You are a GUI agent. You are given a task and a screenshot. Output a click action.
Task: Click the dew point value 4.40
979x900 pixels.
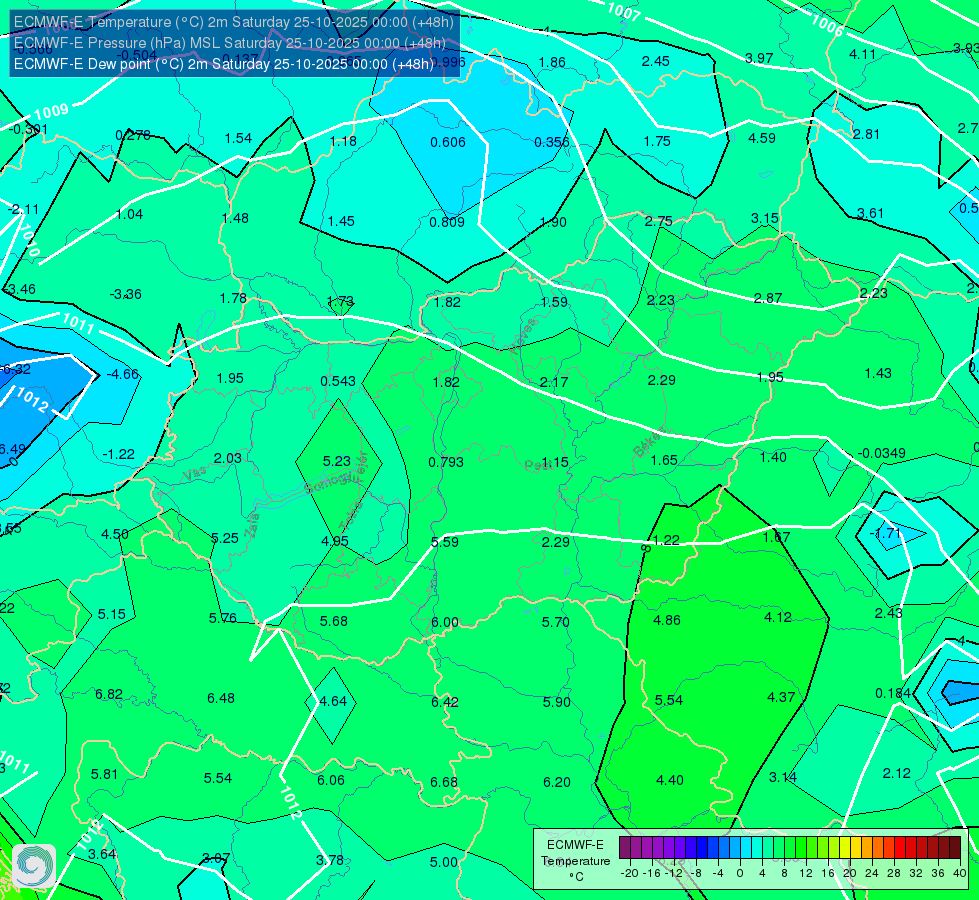point(669,780)
